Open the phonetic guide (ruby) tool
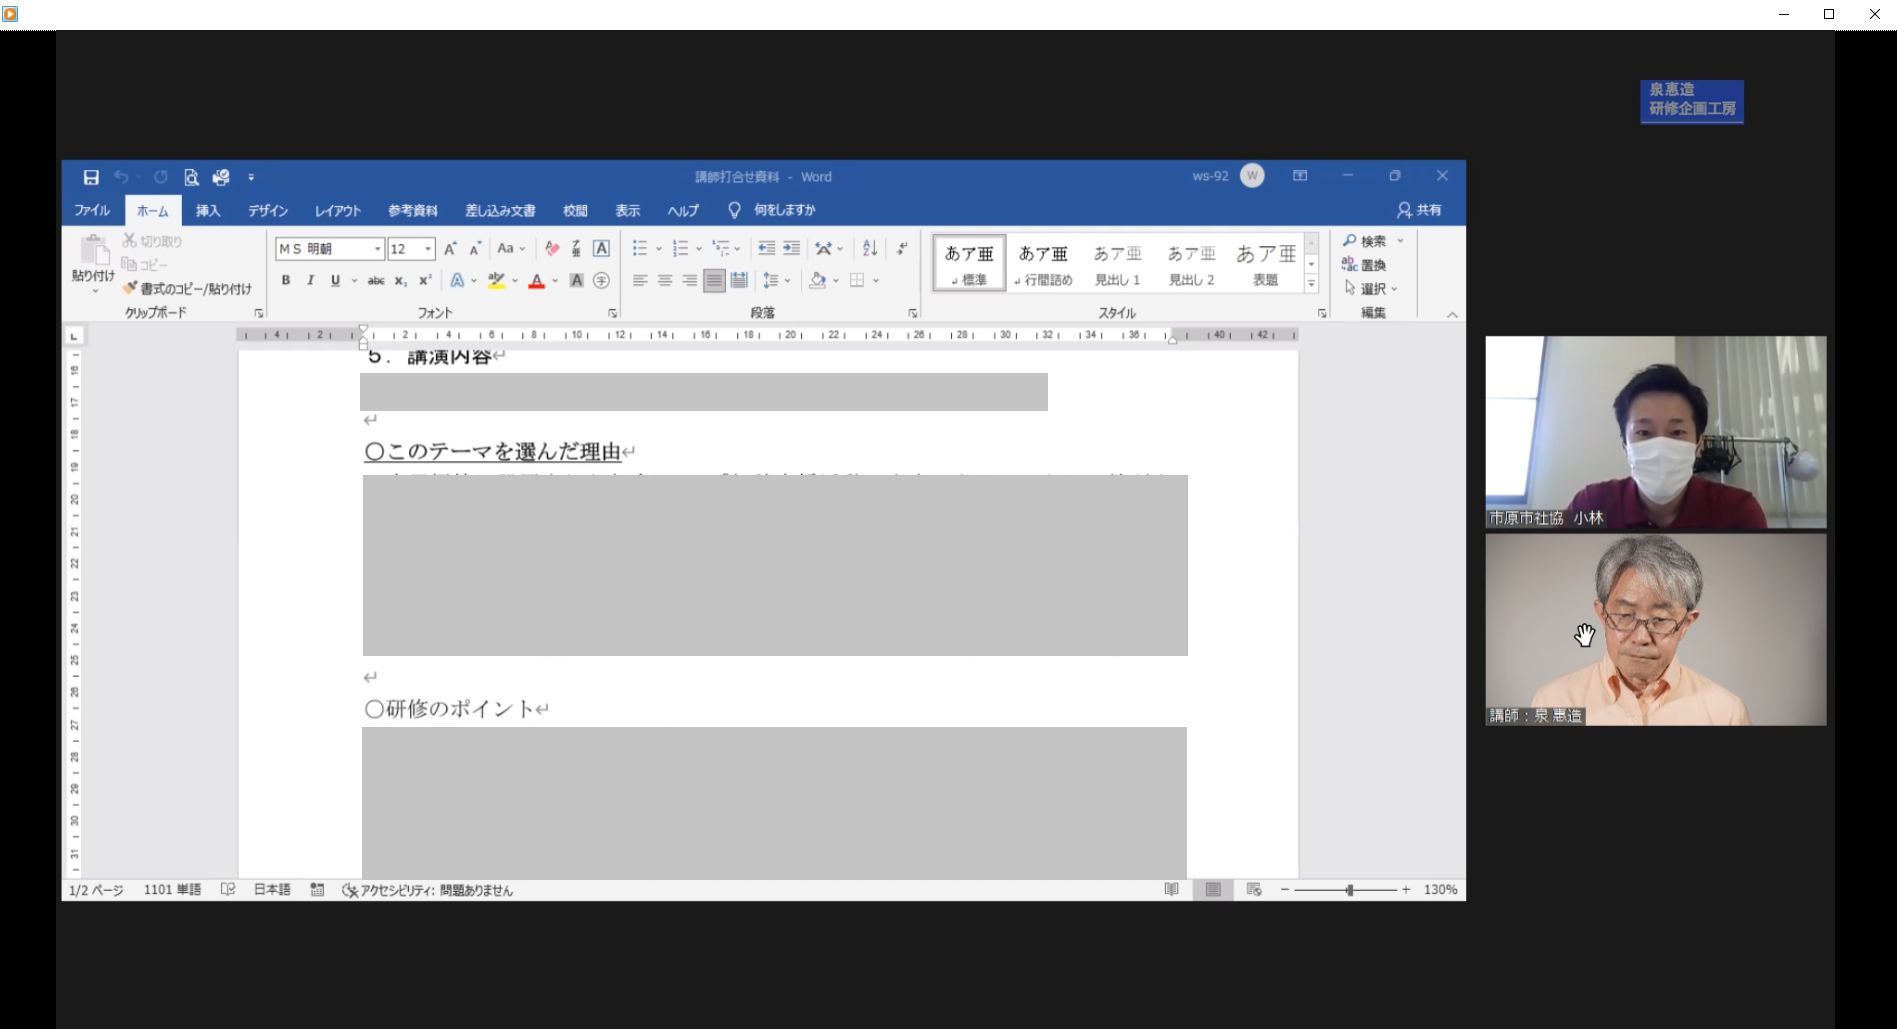Image resolution: width=1897 pixels, height=1029 pixels. pos(576,248)
